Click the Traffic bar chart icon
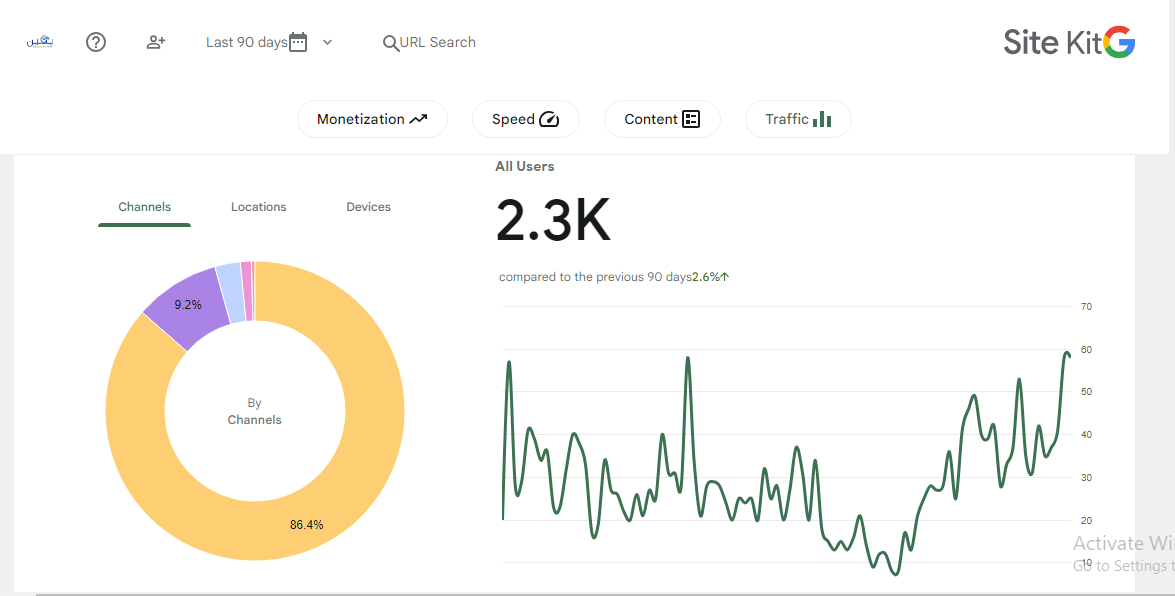1175x596 pixels. pyautogui.click(x=822, y=118)
